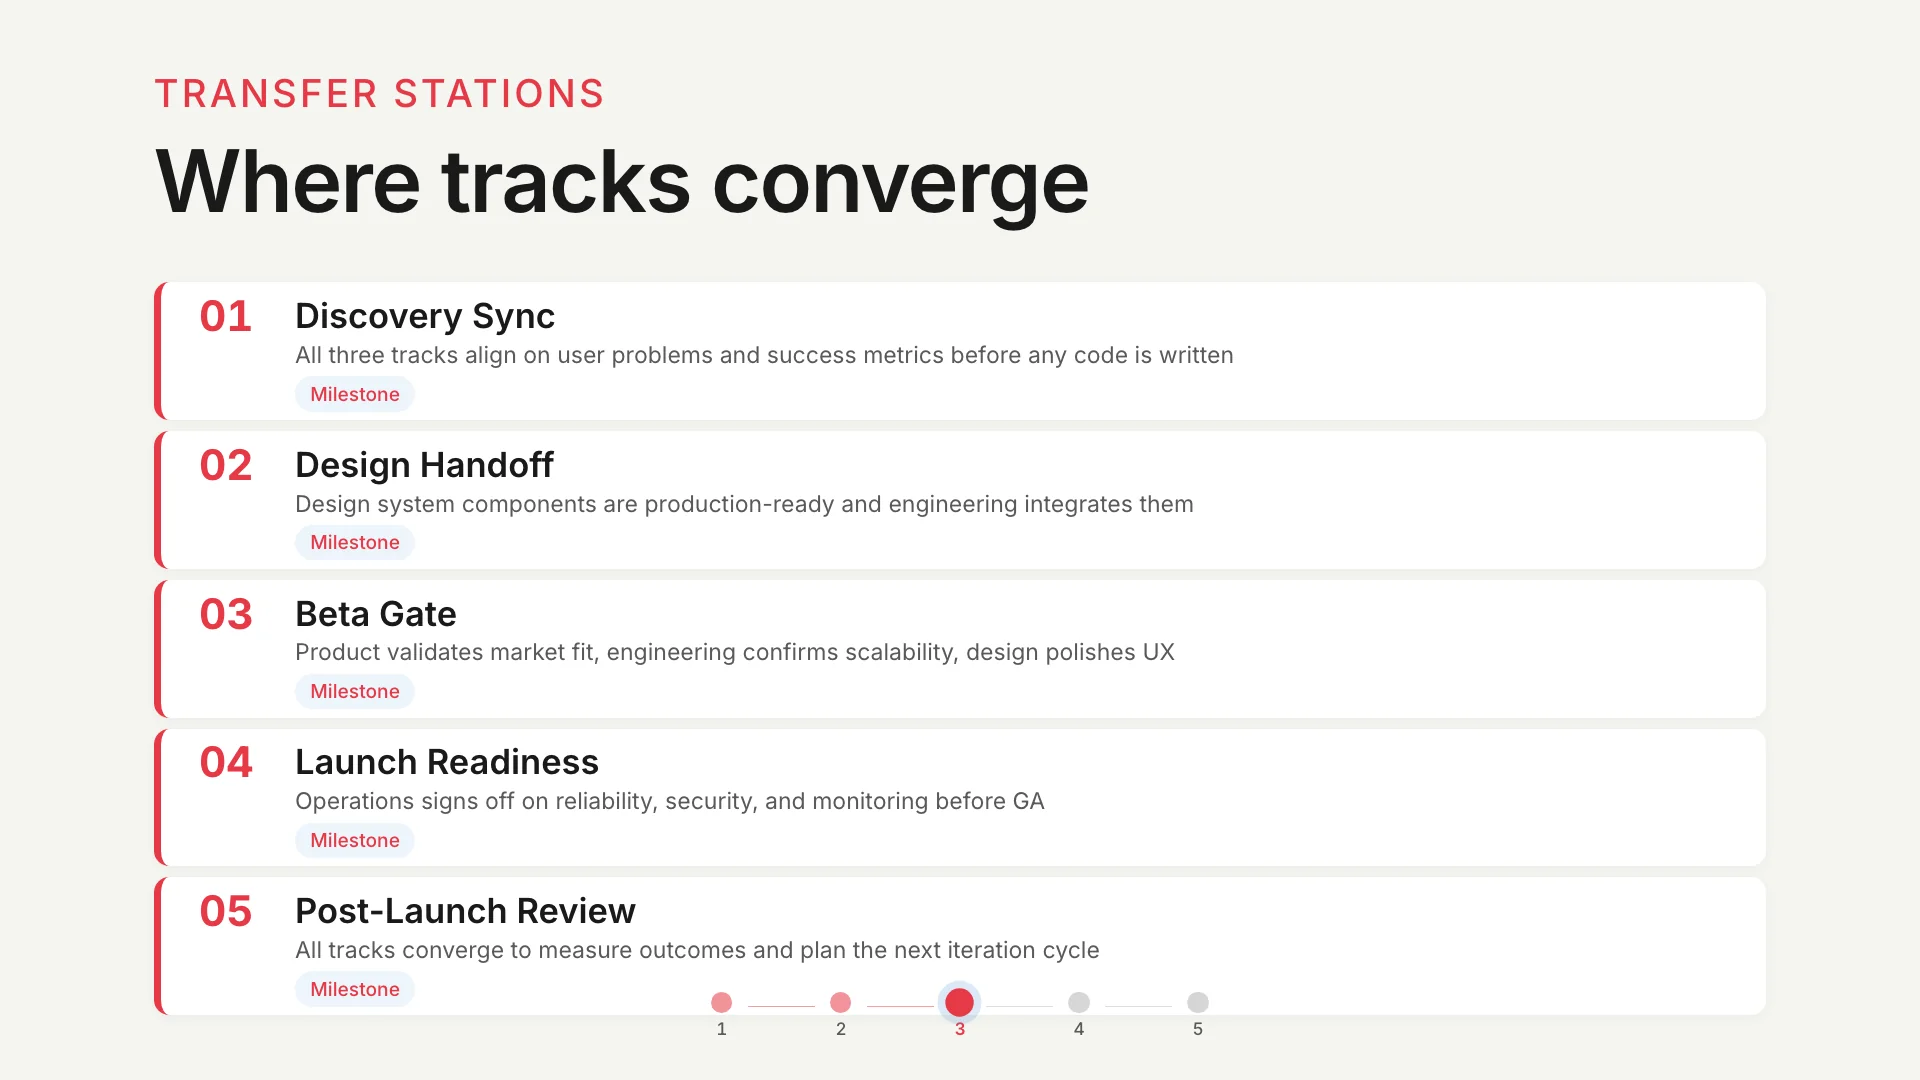Open the Launch Readiness heading
Screen dimensions: 1920x1080
446,762
